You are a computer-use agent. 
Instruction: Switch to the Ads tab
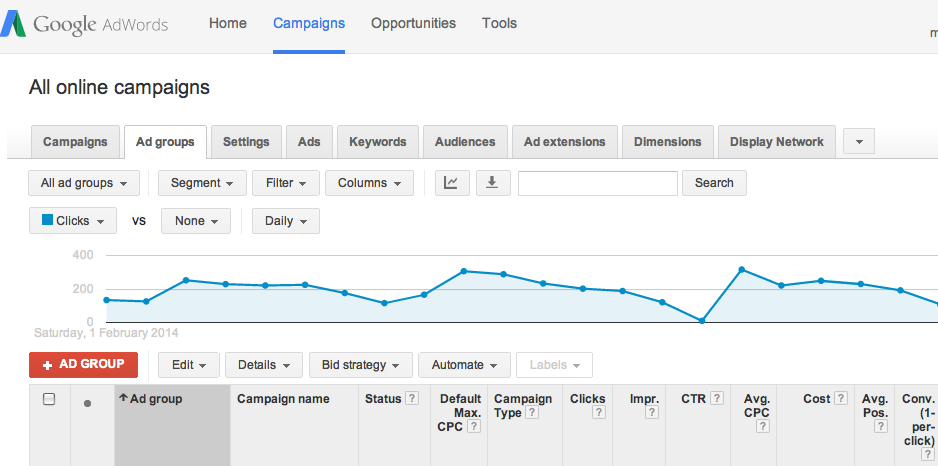click(309, 142)
